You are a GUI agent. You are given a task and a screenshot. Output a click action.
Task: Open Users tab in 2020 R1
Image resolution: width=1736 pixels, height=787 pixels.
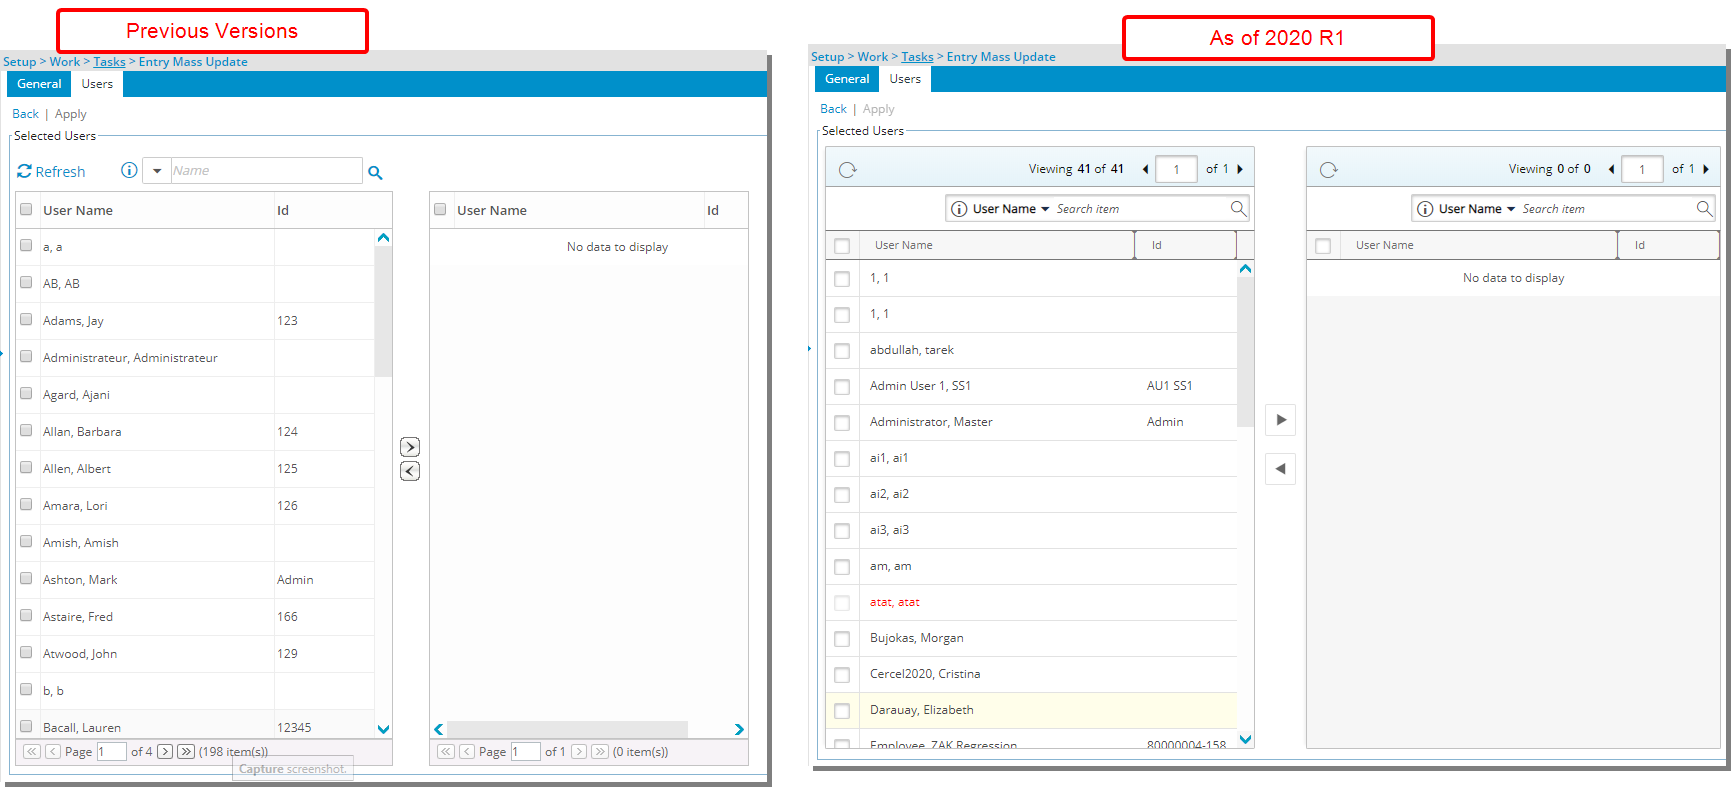905,79
